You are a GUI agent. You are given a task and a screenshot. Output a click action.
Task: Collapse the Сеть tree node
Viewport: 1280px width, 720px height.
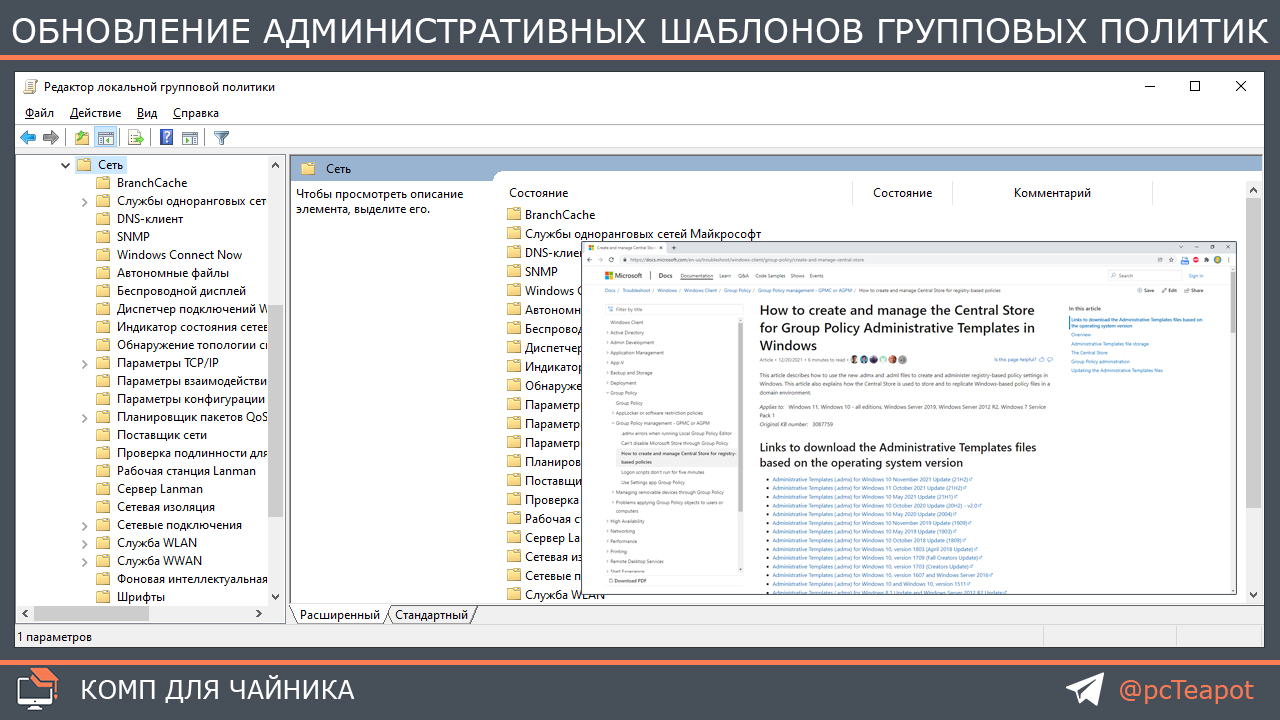pos(66,165)
